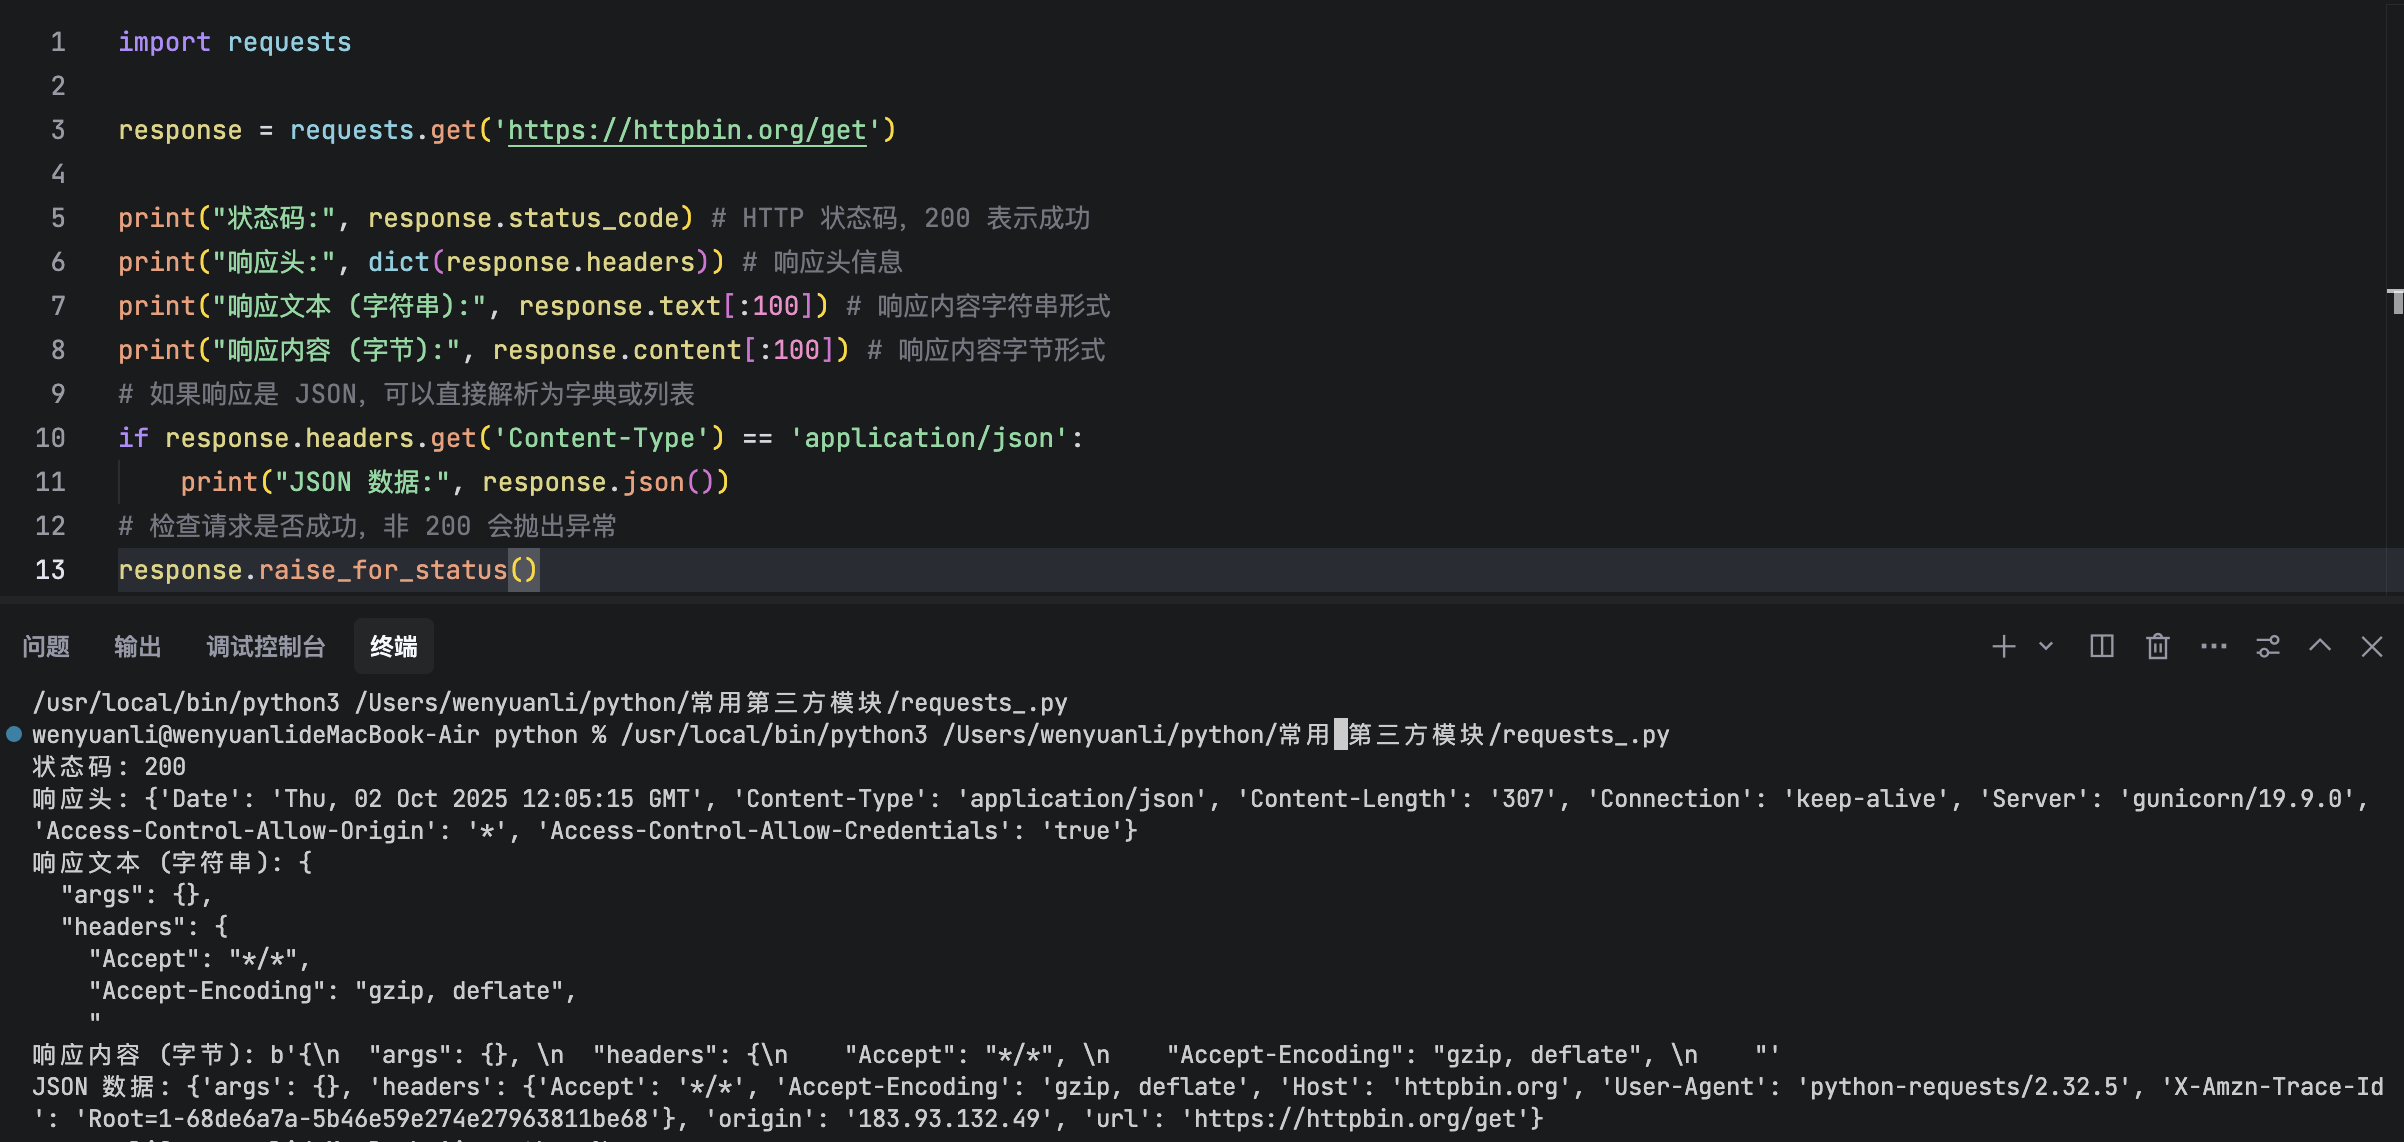Place cursor at raise_for_status parentheses
The image size is (2404, 1142).
pos(524,570)
